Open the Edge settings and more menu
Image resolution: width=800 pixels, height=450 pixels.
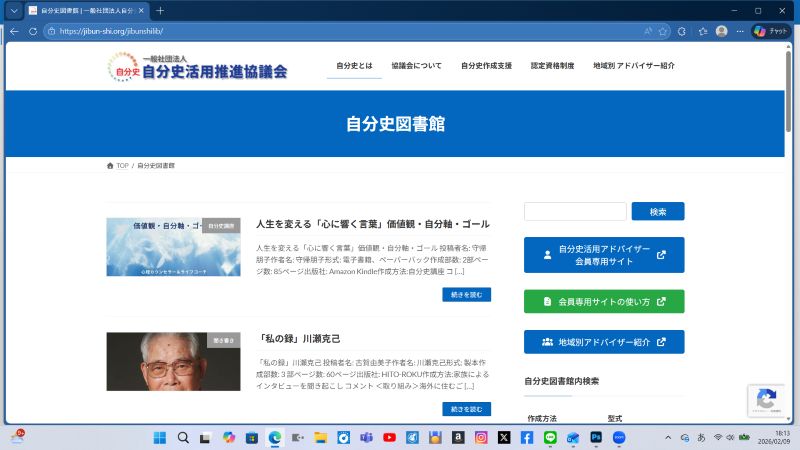pos(740,31)
